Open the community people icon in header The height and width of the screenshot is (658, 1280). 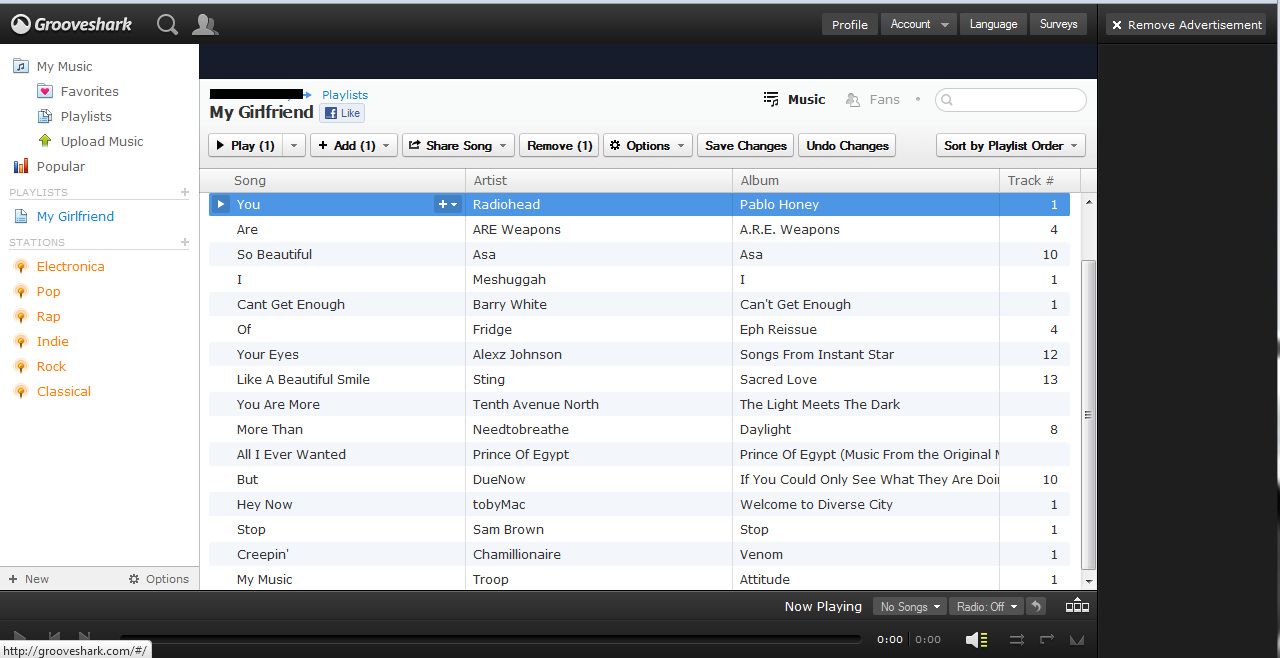pos(204,24)
